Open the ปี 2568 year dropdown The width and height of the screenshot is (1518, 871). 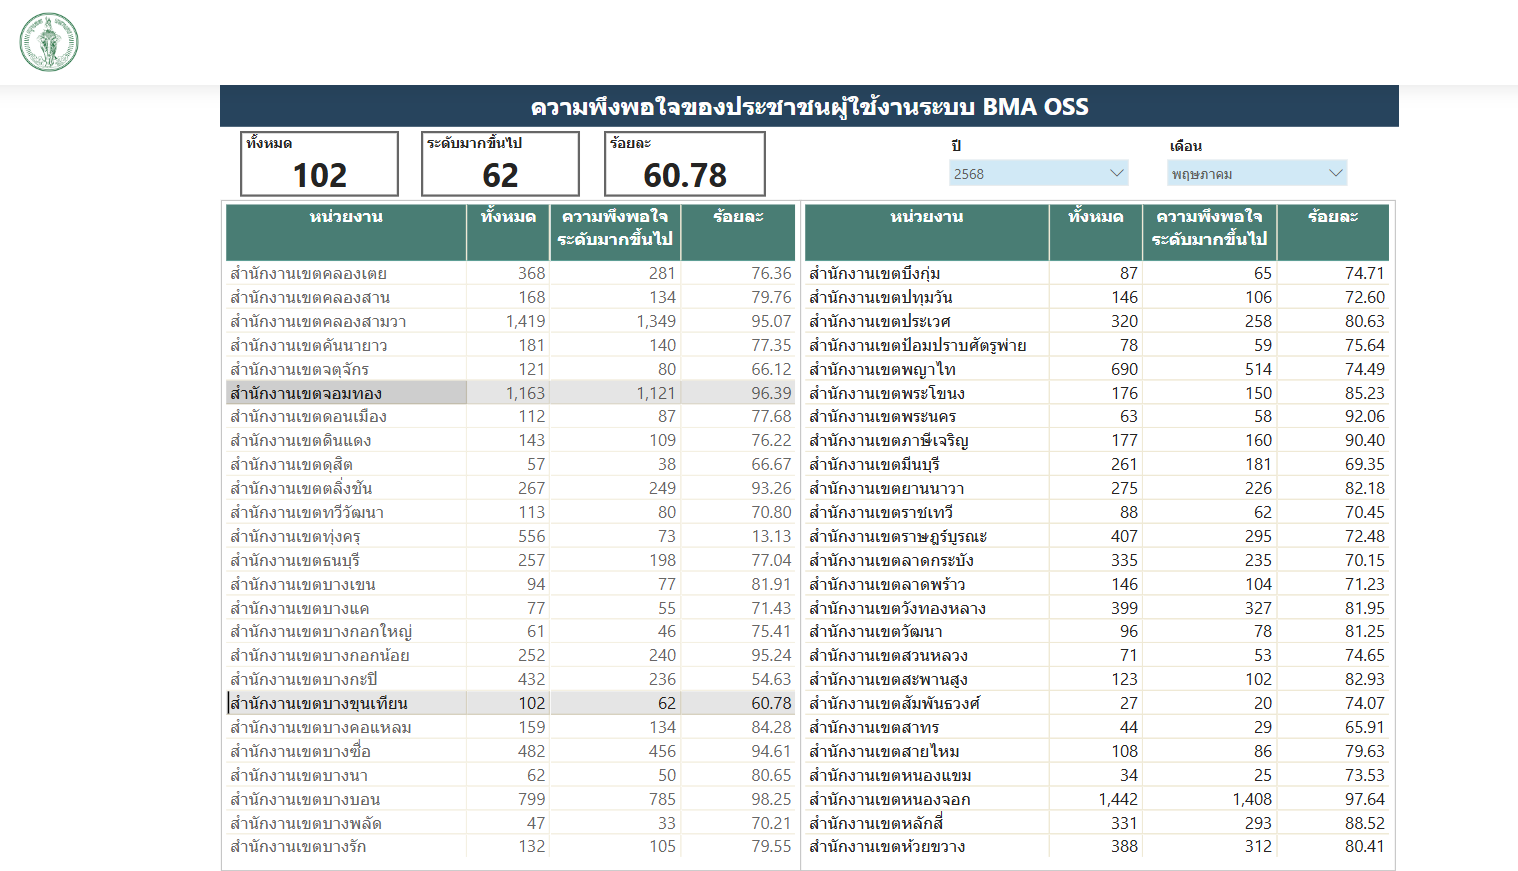point(1039,173)
